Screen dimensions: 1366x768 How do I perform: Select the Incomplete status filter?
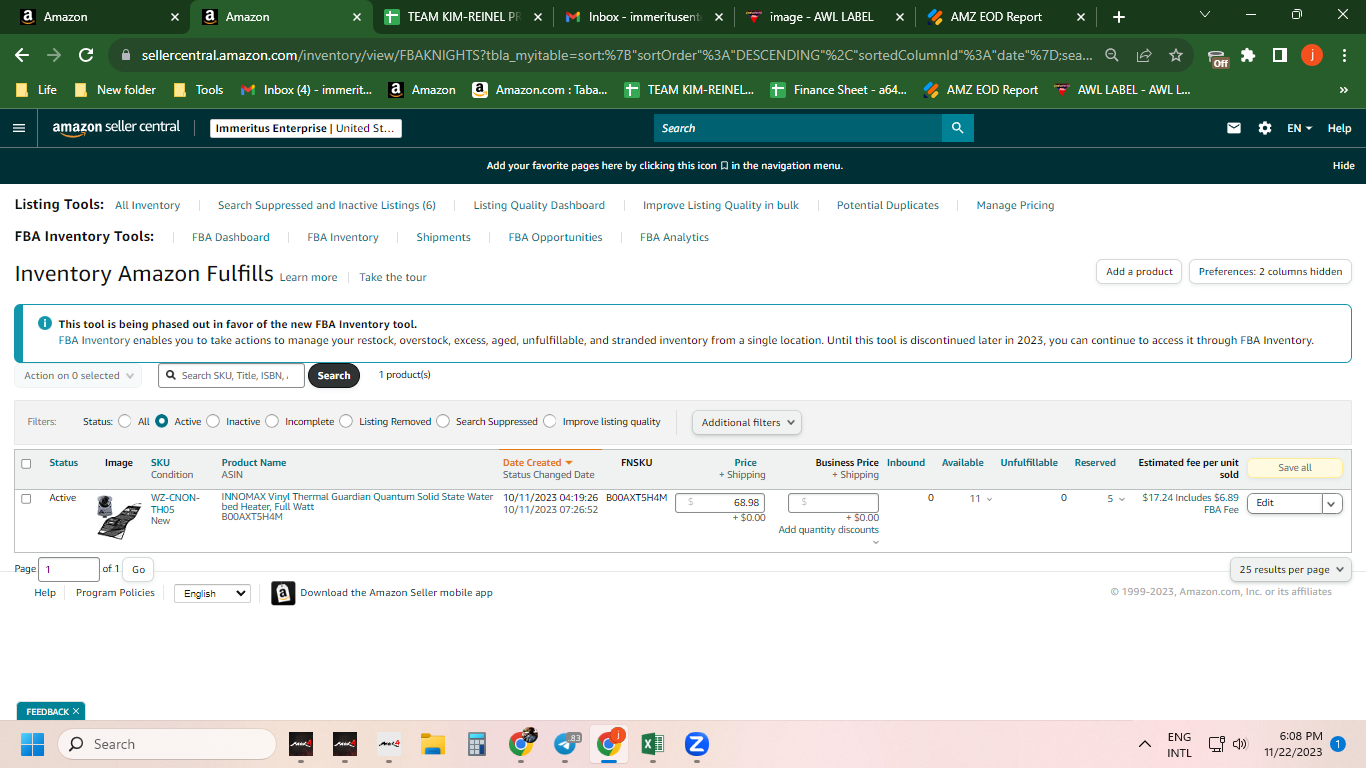tap(272, 422)
